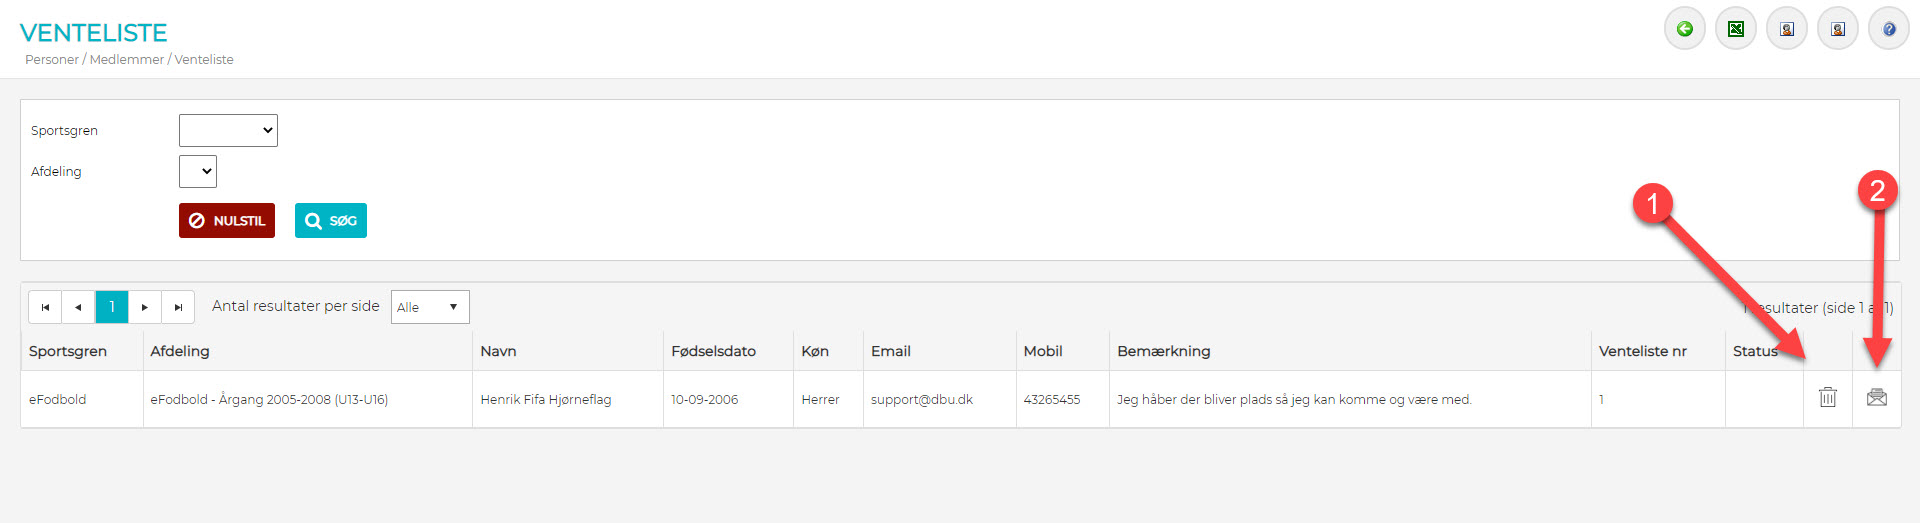Open the Sportsgren dropdown
Screen dimensions: 1920x523
(228, 130)
